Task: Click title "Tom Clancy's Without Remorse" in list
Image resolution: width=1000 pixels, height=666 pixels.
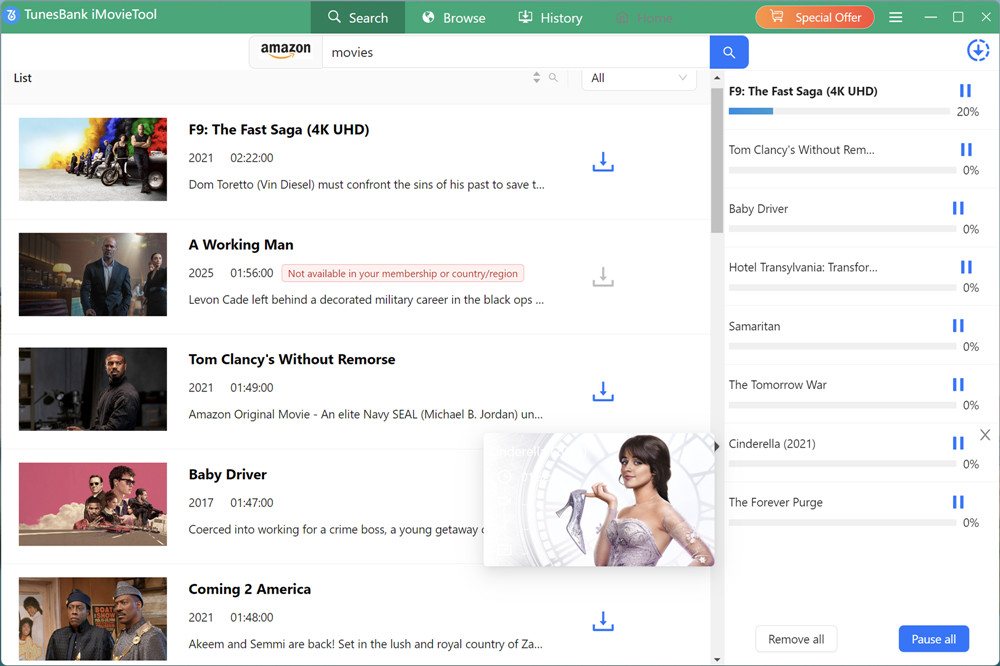Action: coord(291,360)
